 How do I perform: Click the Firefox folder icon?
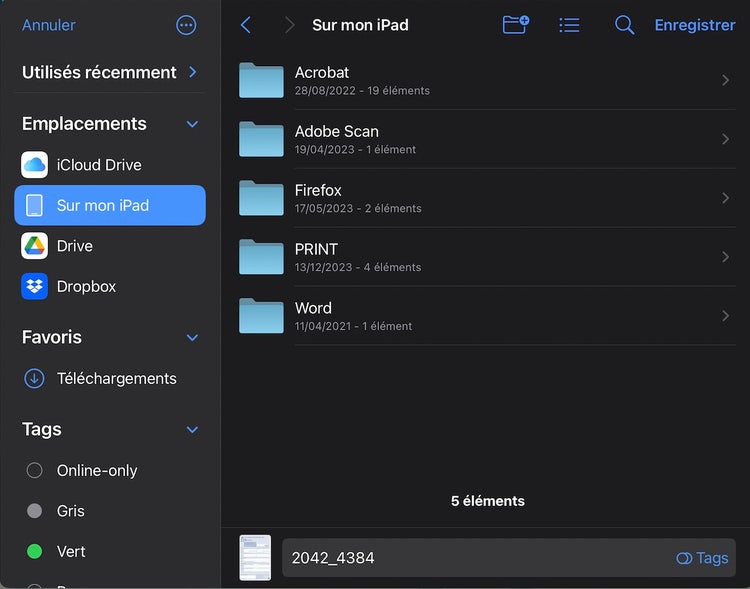(x=261, y=198)
